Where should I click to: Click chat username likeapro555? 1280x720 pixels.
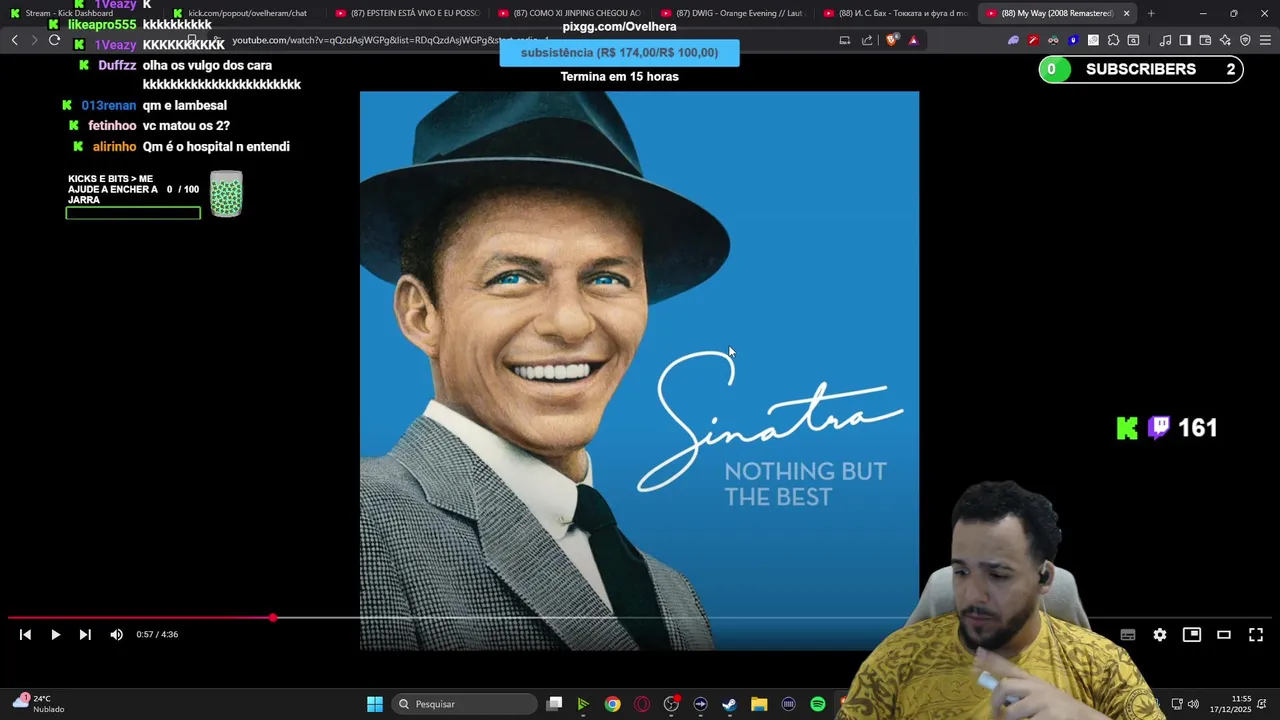[102, 24]
